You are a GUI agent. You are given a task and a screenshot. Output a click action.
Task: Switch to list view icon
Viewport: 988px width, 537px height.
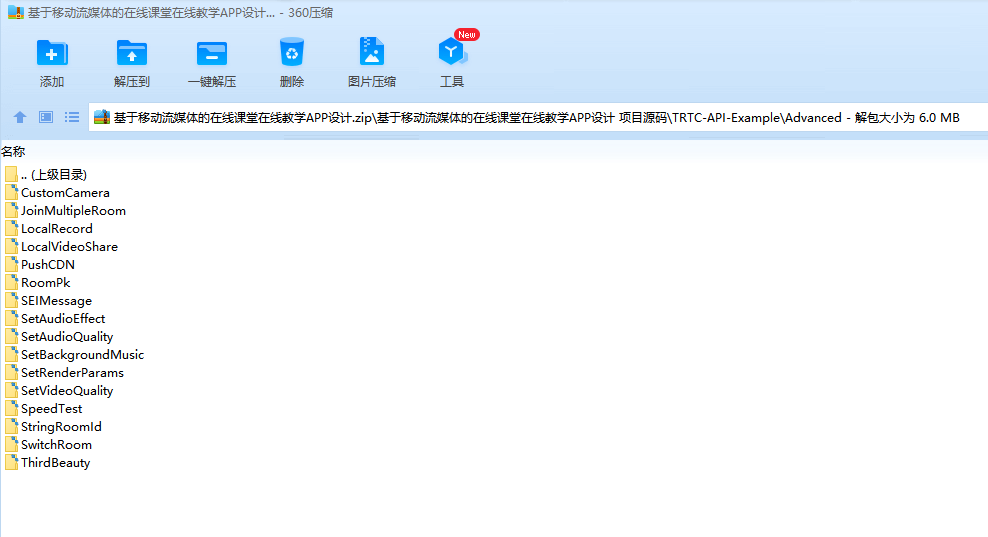tap(72, 117)
